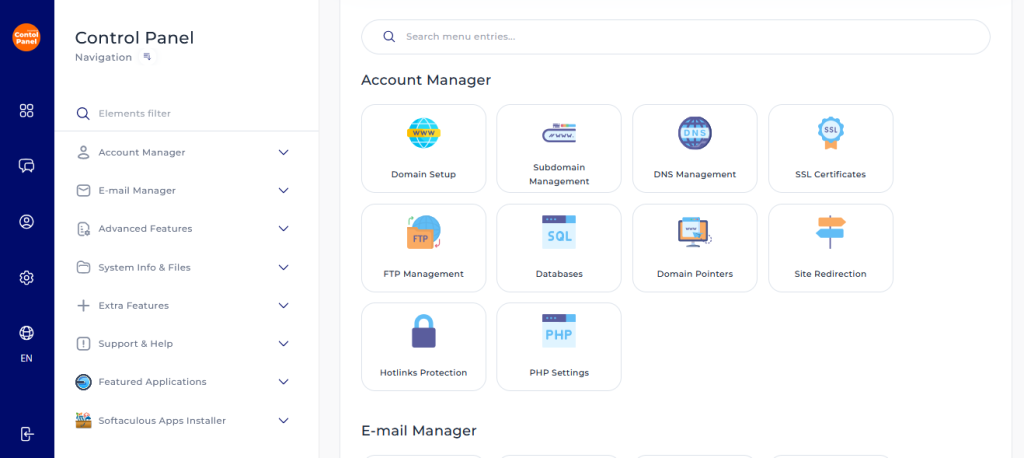Viewport: 1024px width, 458px height.
Task: Select Advanced Features in navigation
Action: click(x=145, y=229)
